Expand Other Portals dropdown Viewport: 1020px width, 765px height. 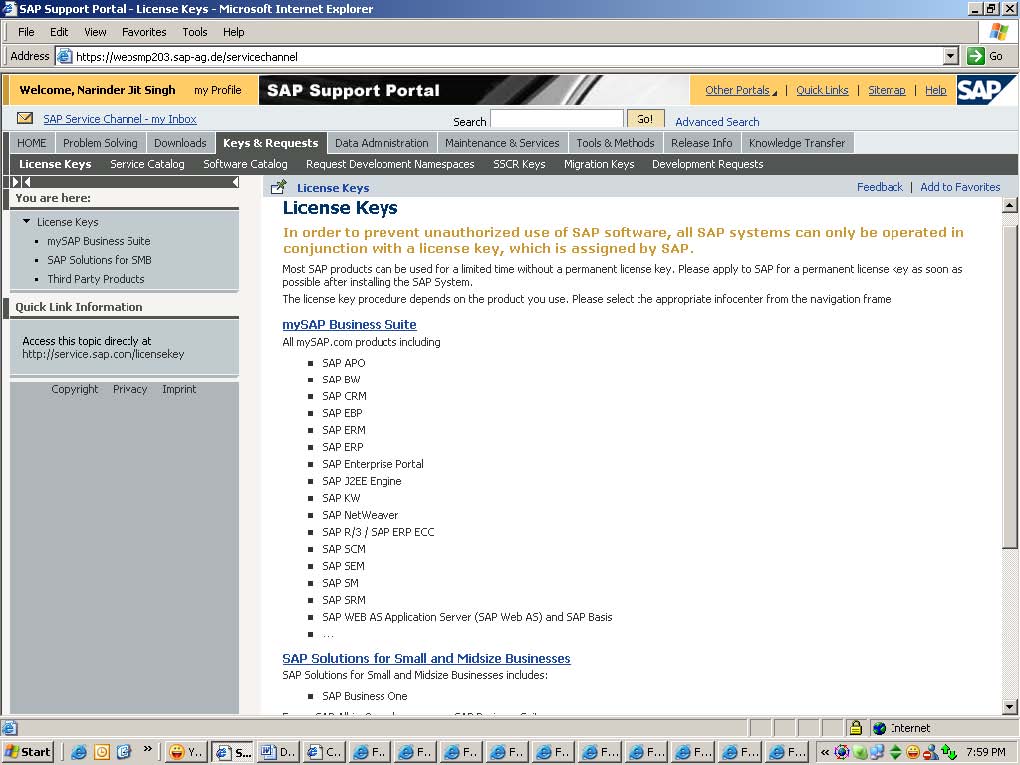click(x=741, y=90)
